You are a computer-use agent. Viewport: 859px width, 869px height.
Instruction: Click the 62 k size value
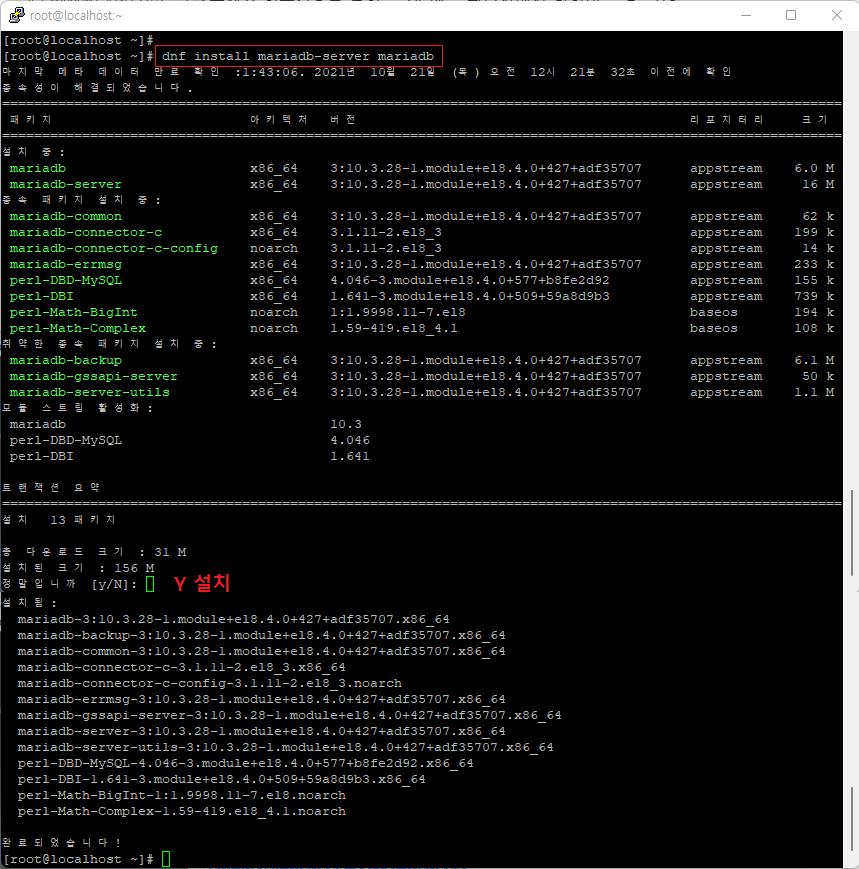coord(818,216)
